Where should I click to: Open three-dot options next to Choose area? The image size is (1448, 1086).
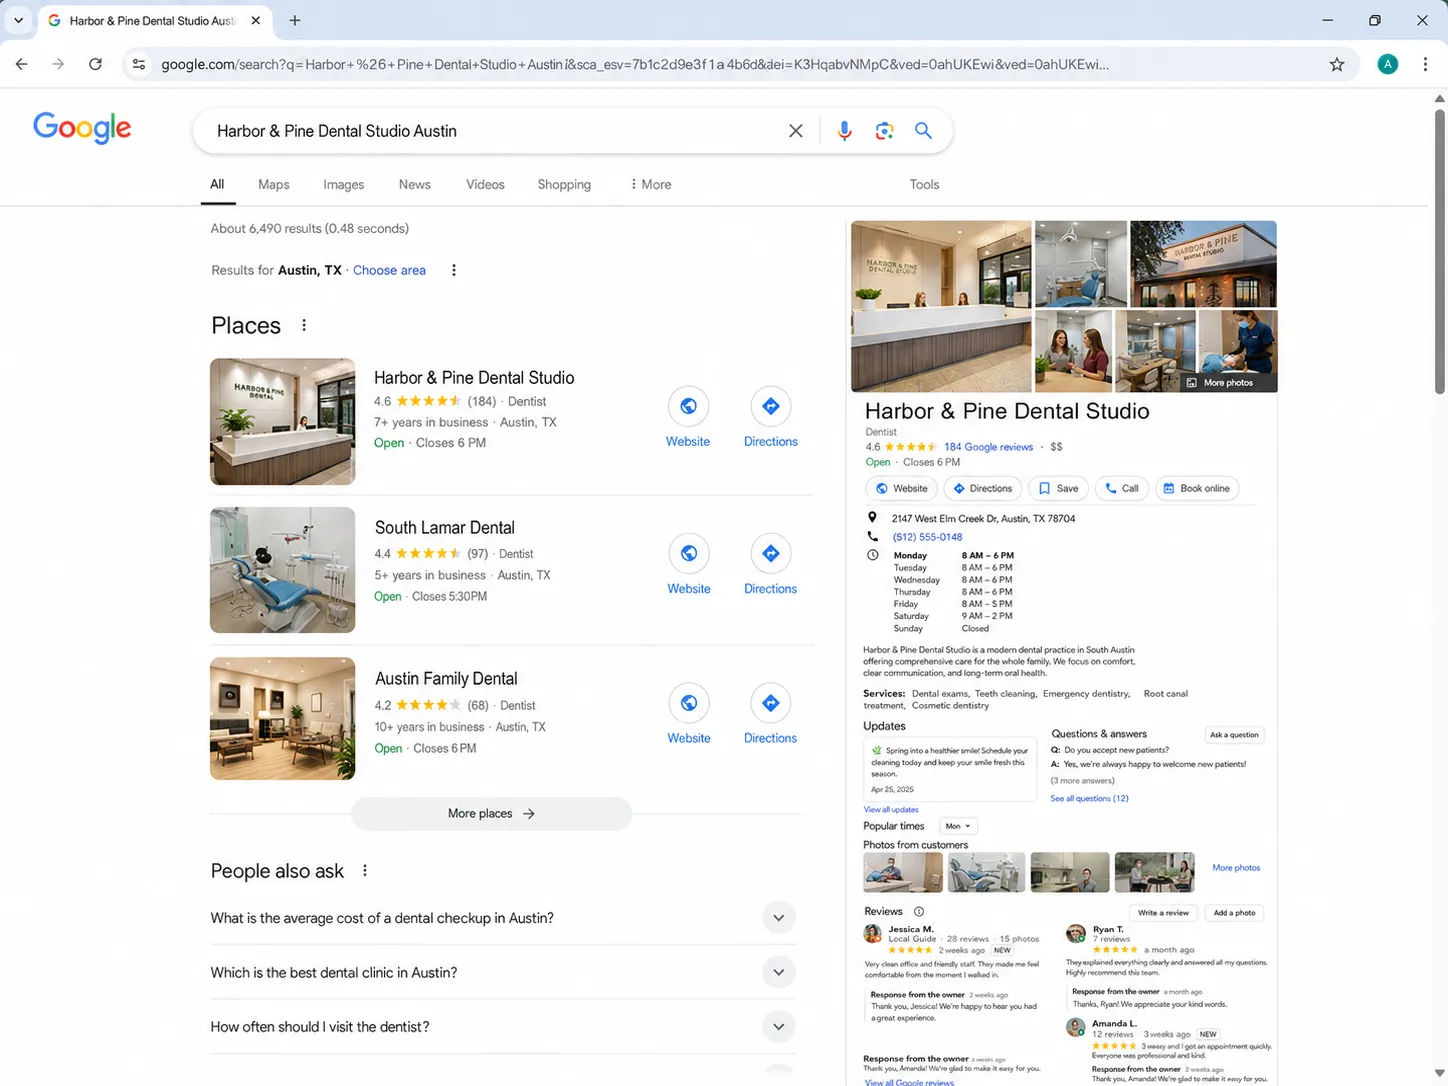coord(454,270)
